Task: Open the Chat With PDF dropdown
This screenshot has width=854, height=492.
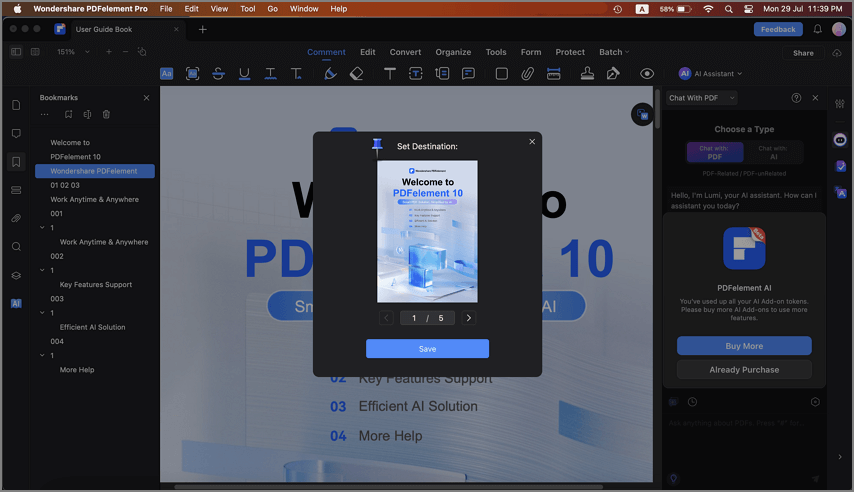Action: (x=702, y=98)
